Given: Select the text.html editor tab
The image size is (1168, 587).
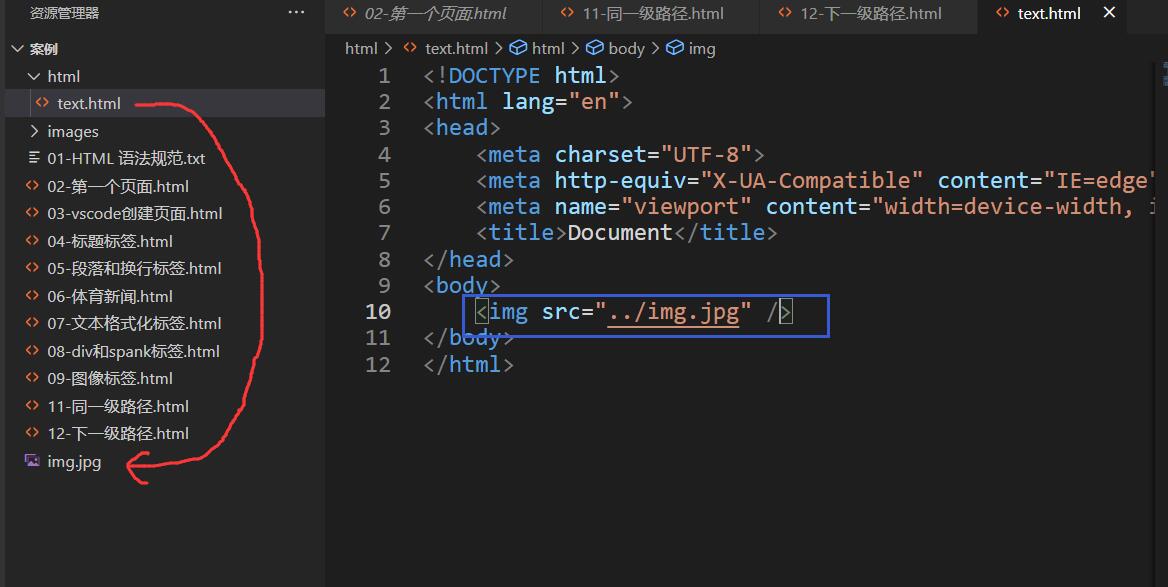Looking at the screenshot, I should pyautogui.click(x=1049, y=13).
